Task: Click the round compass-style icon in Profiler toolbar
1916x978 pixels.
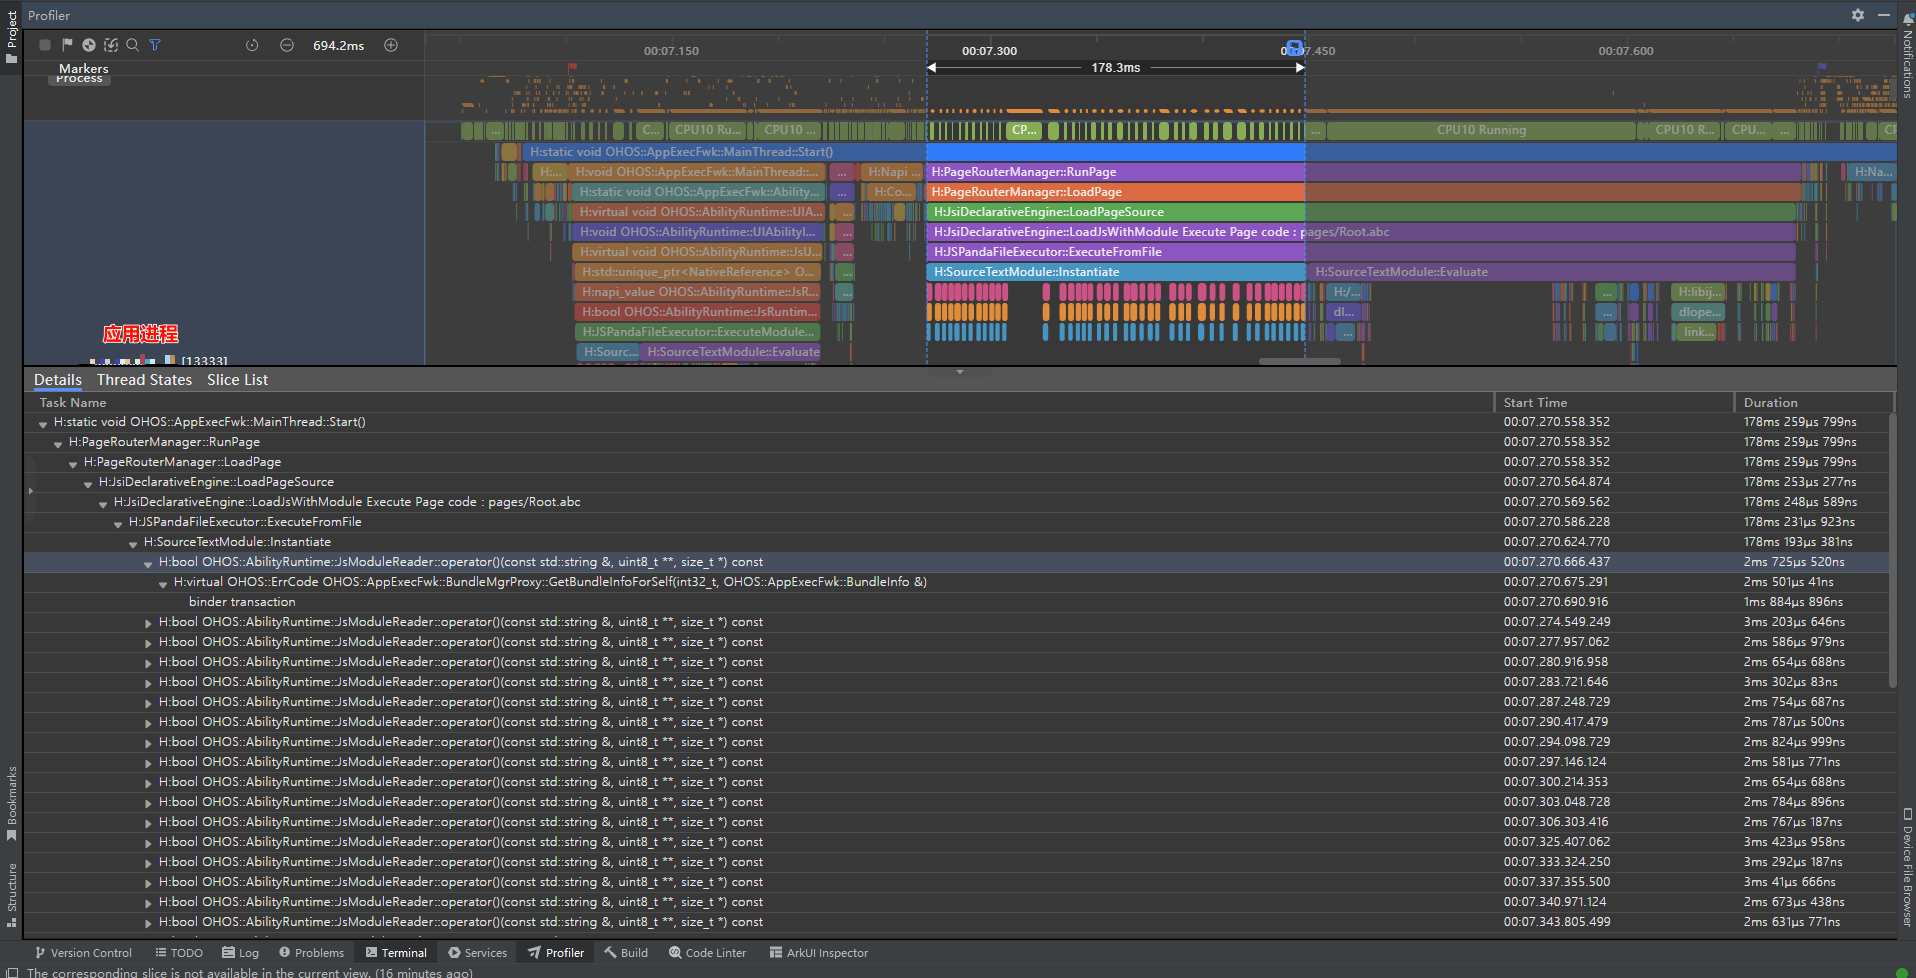Action: coord(89,45)
